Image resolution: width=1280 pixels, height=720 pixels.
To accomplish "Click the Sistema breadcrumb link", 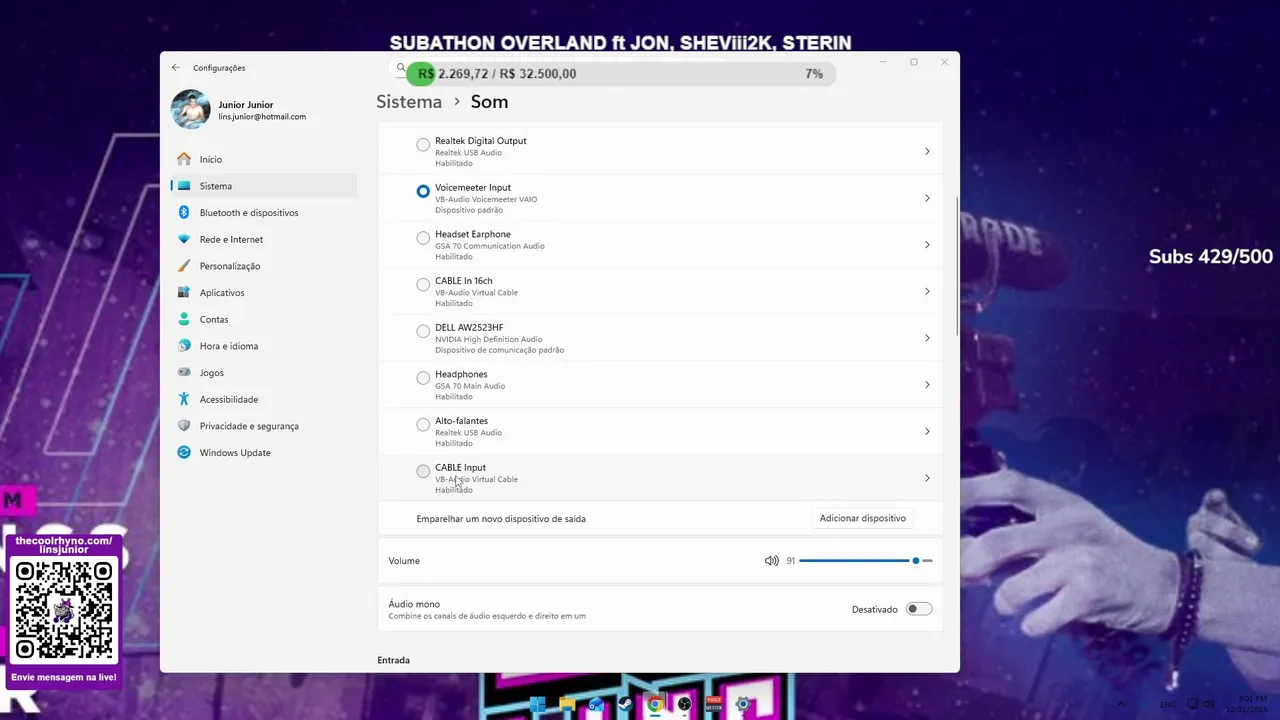I will 409,102.
